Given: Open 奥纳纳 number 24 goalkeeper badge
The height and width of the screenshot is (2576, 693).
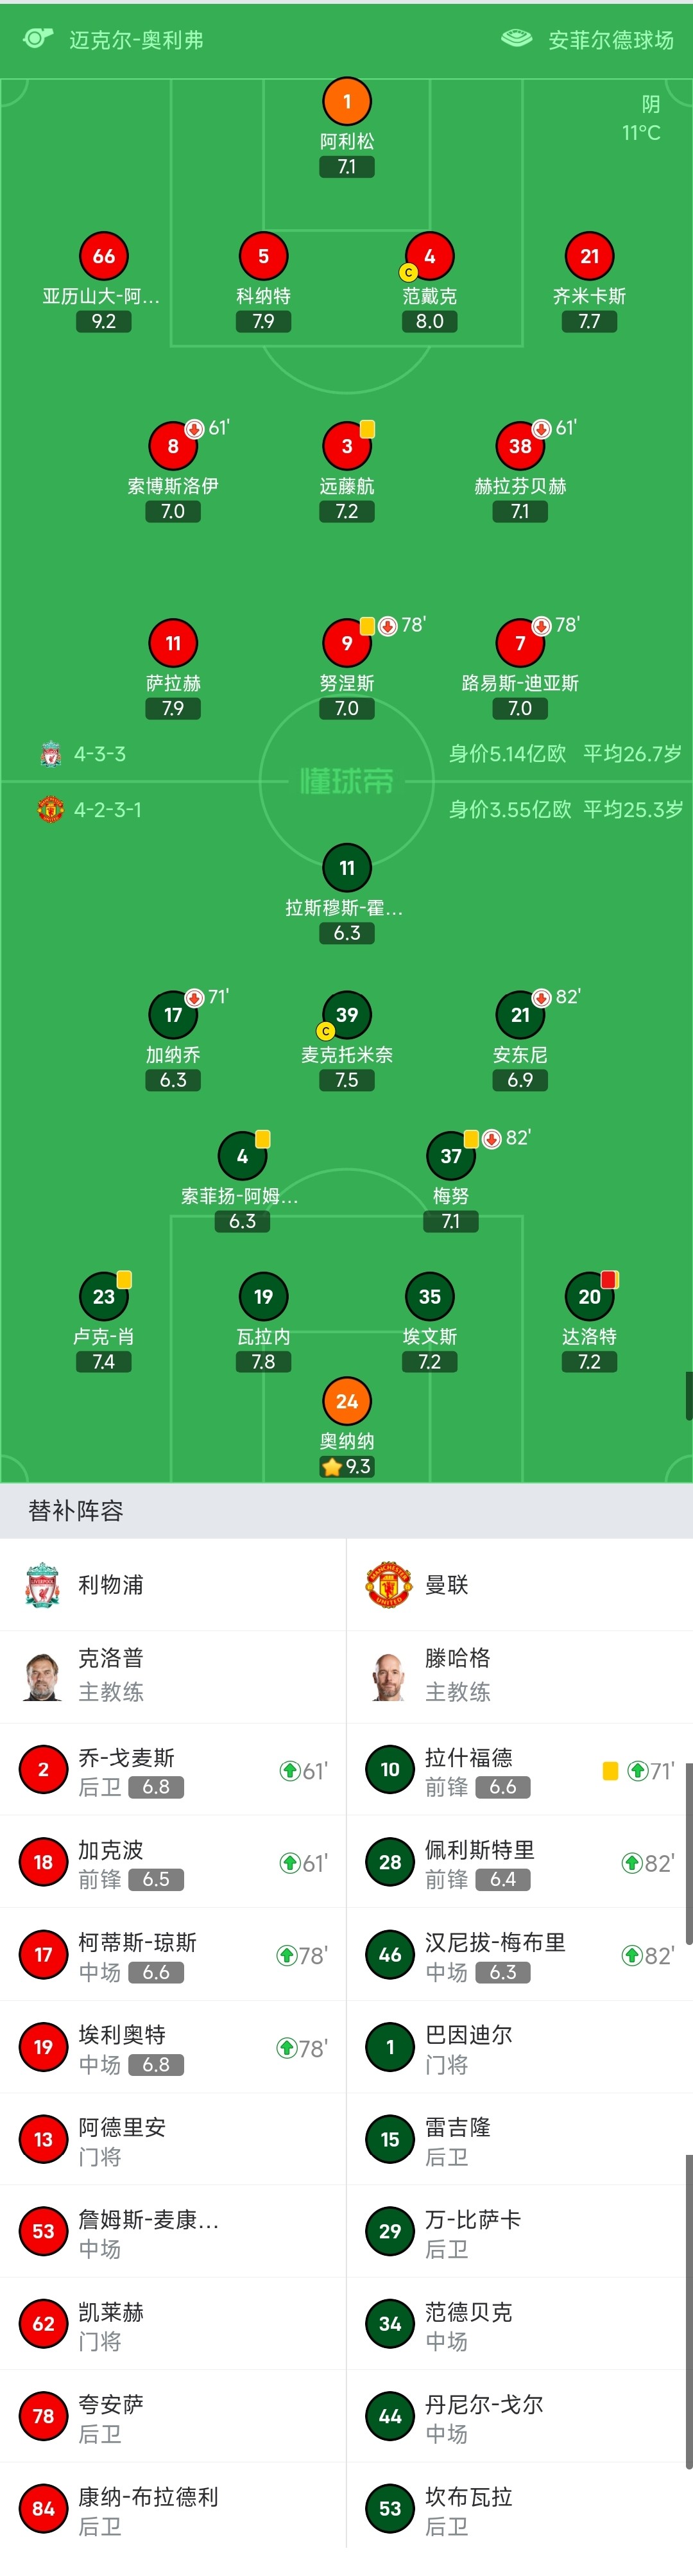Looking at the screenshot, I should click(347, 1401).
